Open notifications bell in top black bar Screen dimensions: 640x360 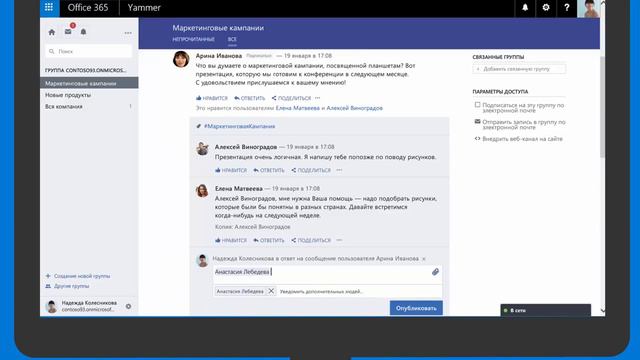tap(525, 7)
